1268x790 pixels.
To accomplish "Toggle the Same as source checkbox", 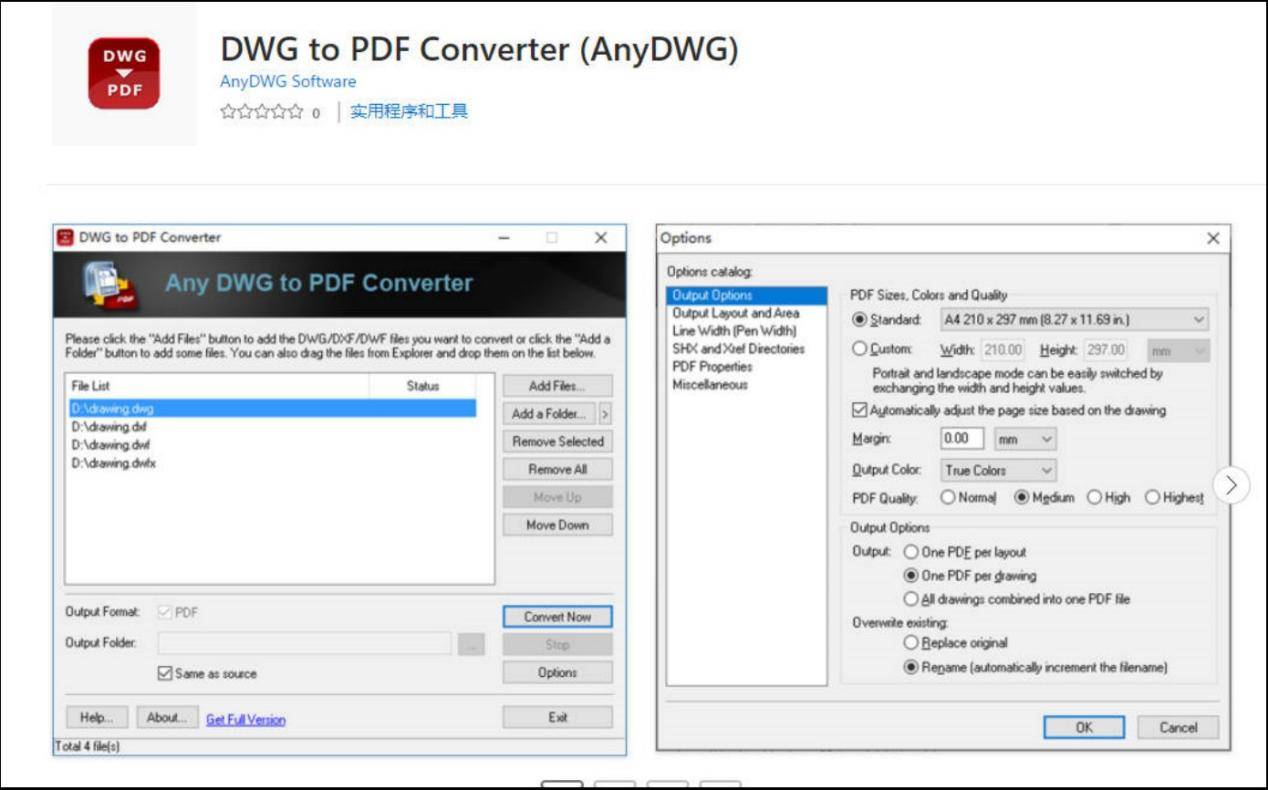I will 165,674.
